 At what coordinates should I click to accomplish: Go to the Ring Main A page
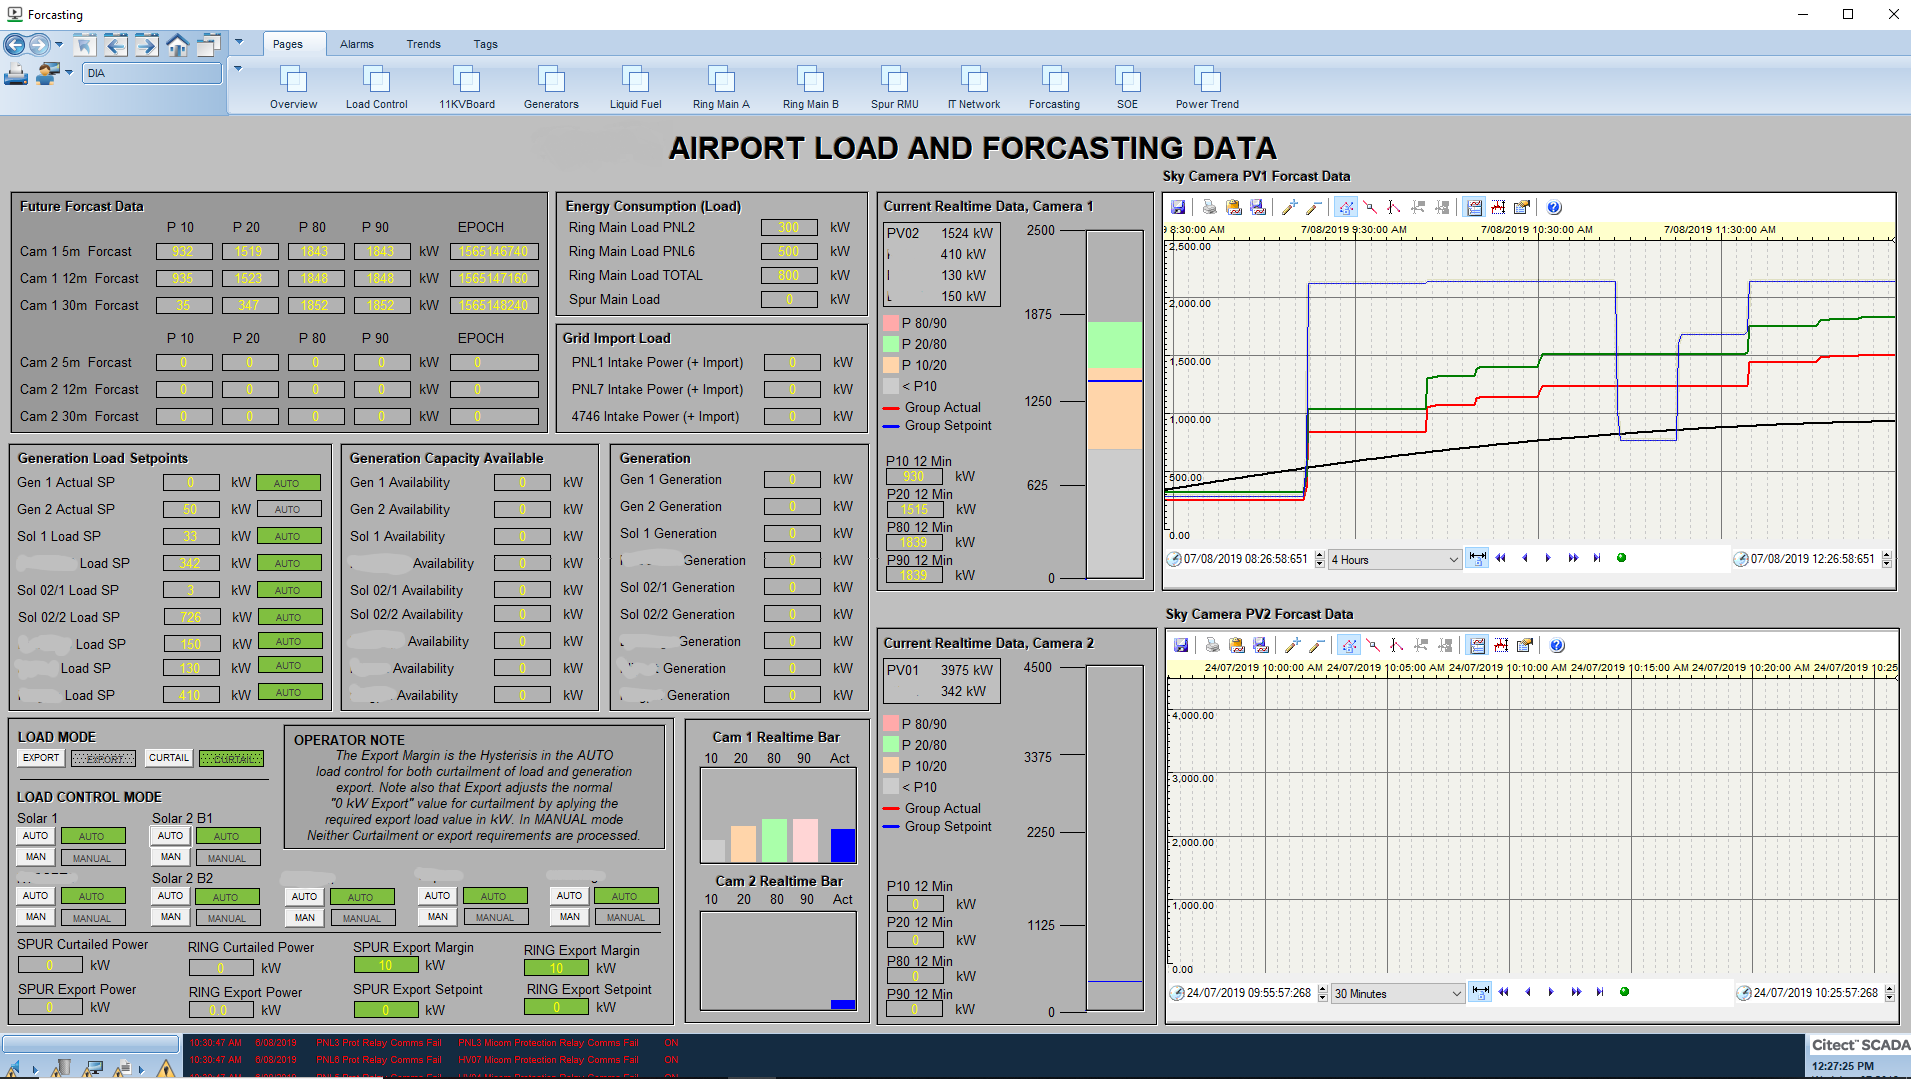[x=720, y=80]
